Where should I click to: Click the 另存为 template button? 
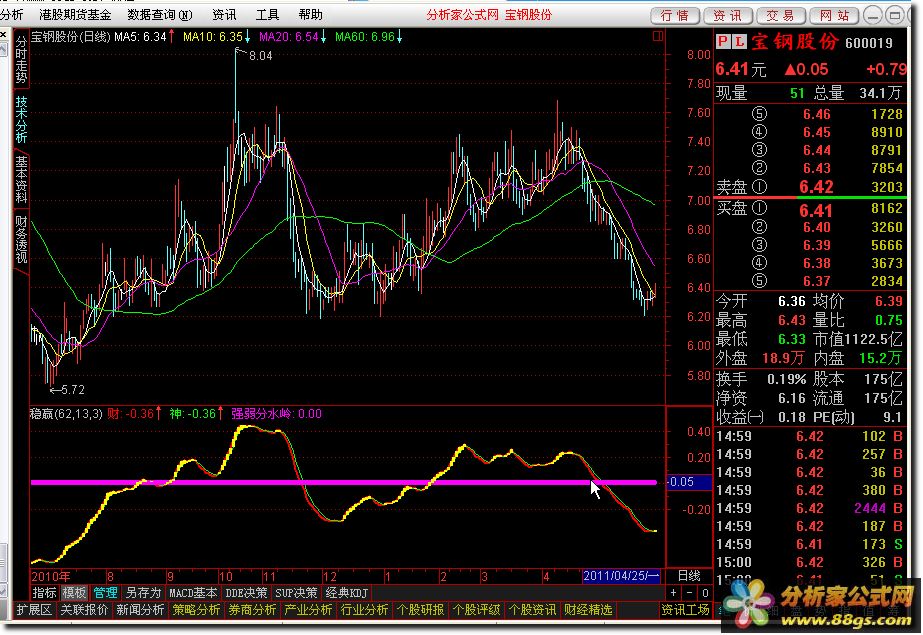(x=143, y=593)
